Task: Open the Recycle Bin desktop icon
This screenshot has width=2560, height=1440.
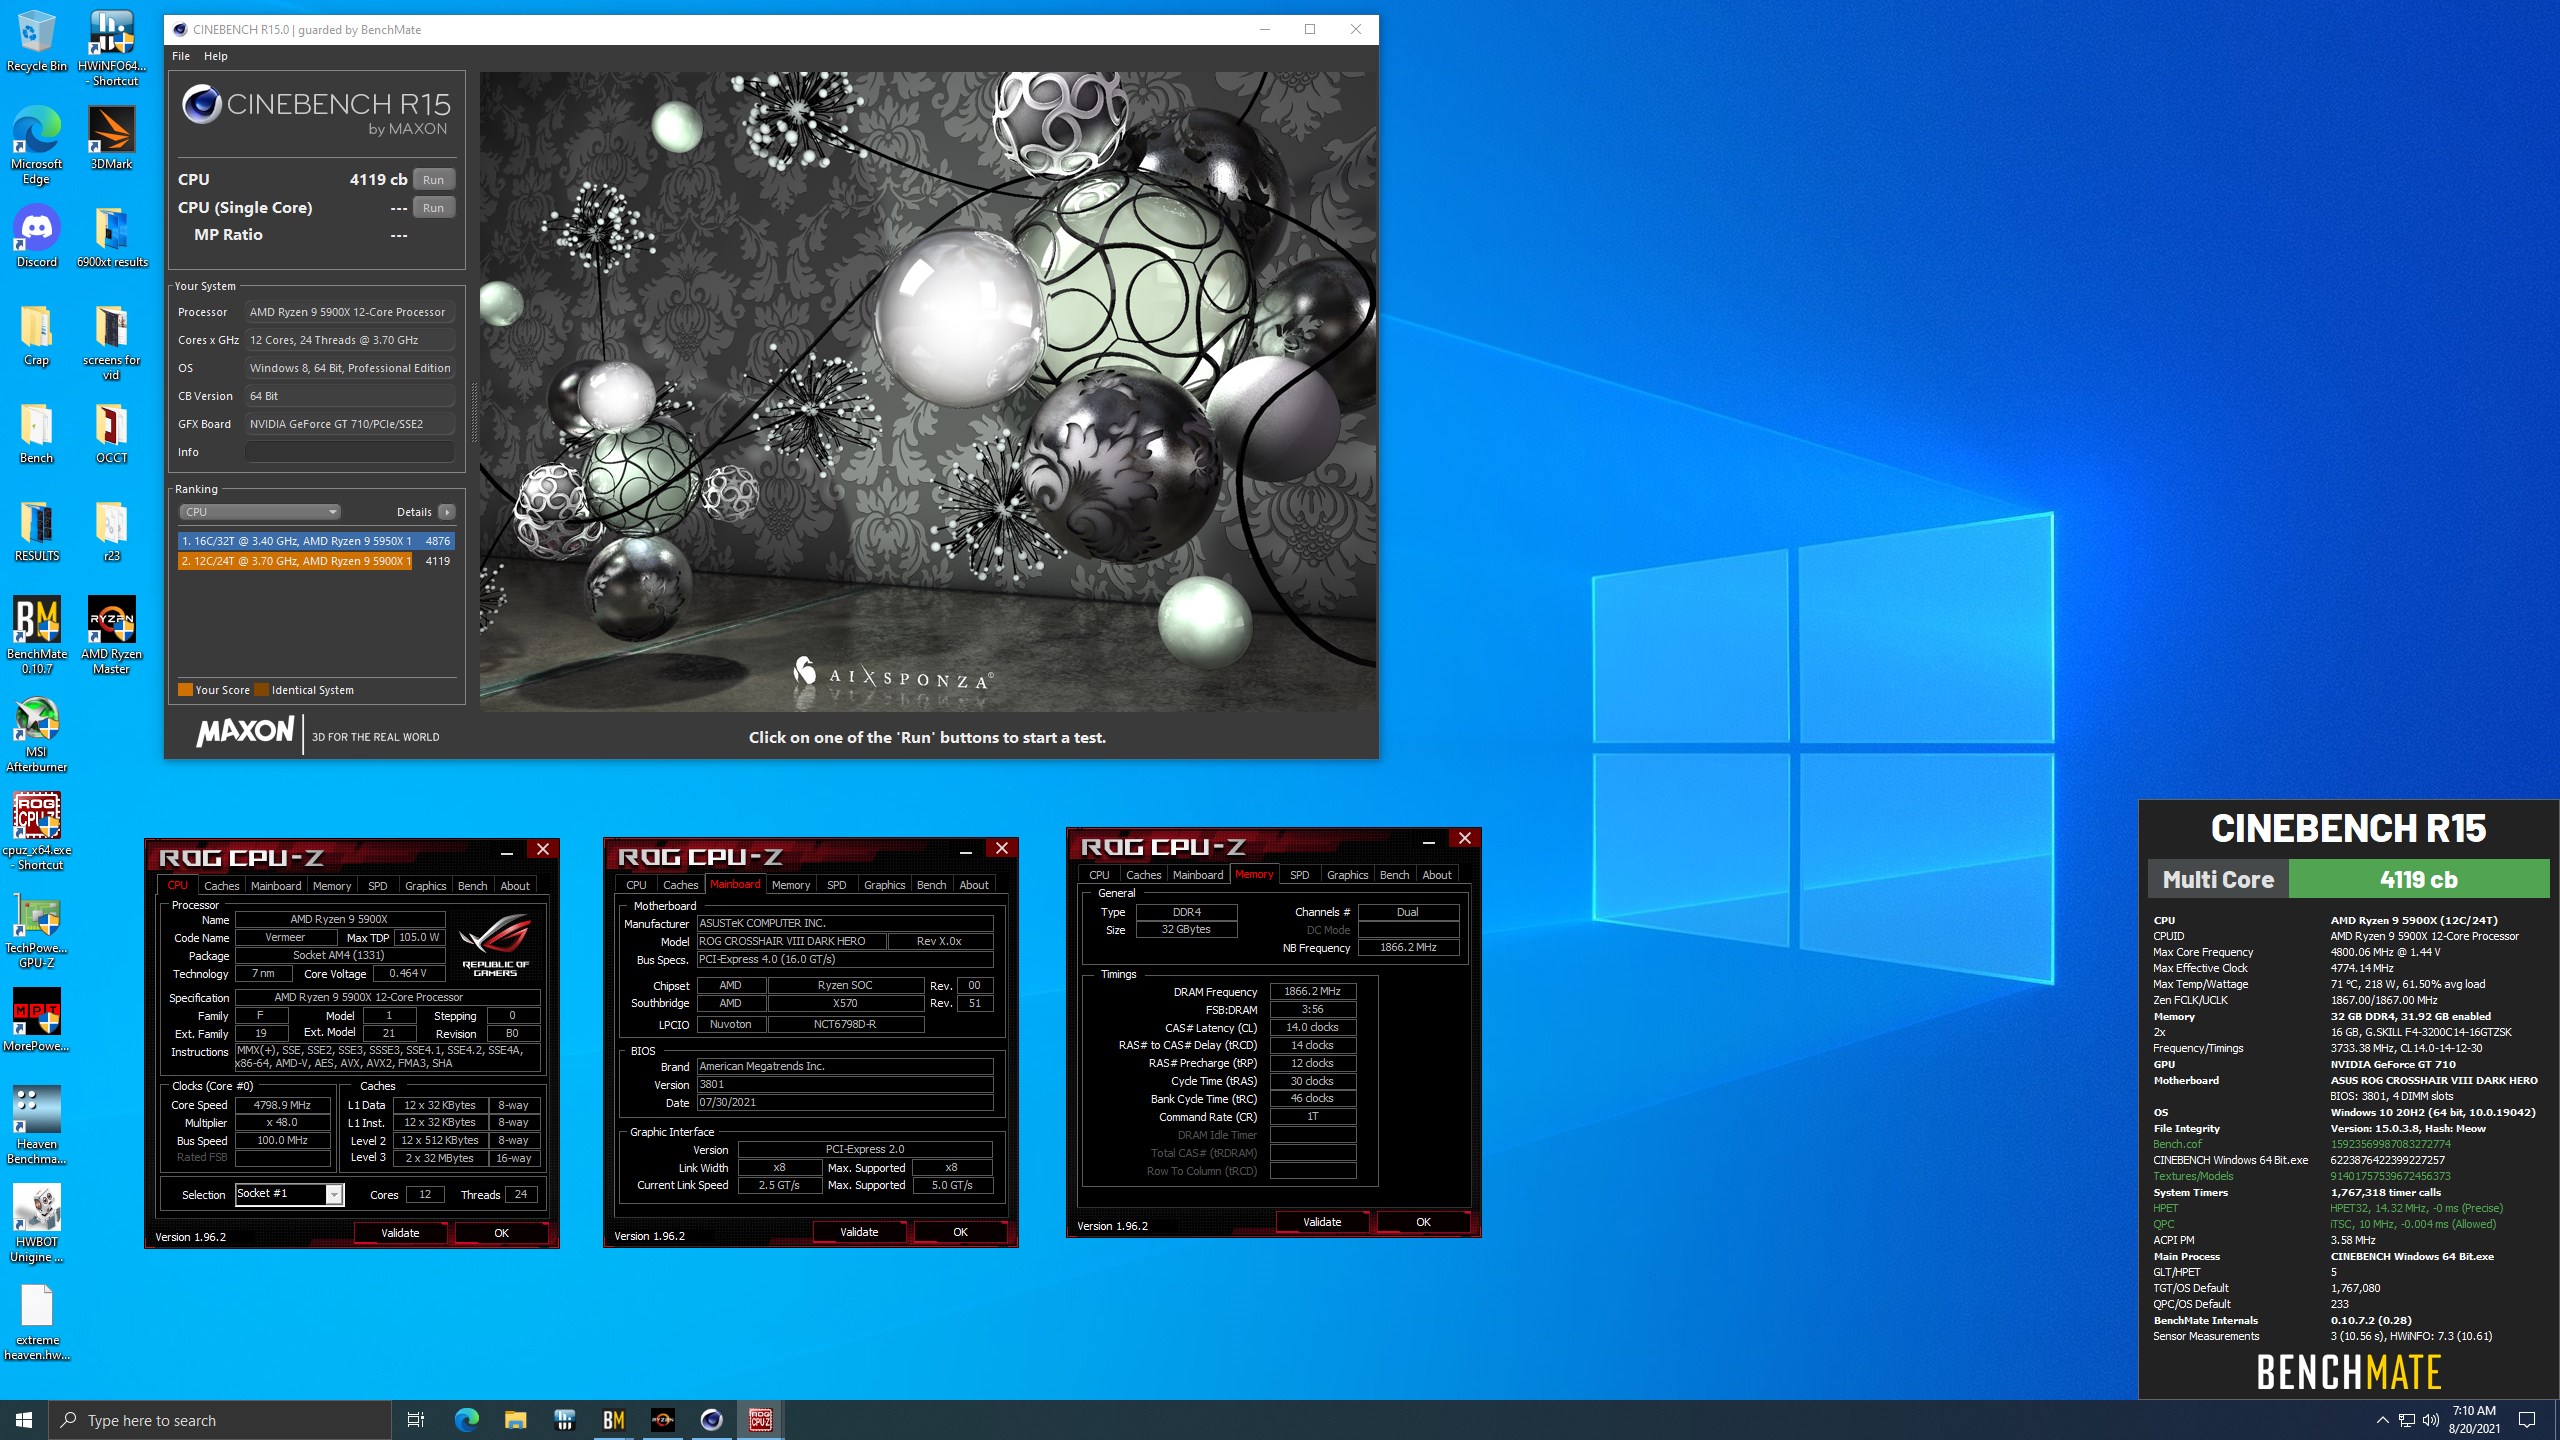Action: (36, 41)
